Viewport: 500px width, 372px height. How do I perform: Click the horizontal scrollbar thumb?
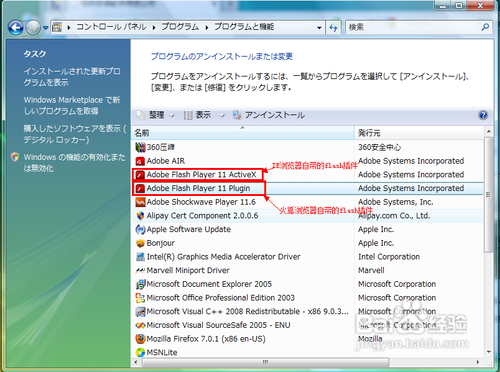[x=265, y=362]
